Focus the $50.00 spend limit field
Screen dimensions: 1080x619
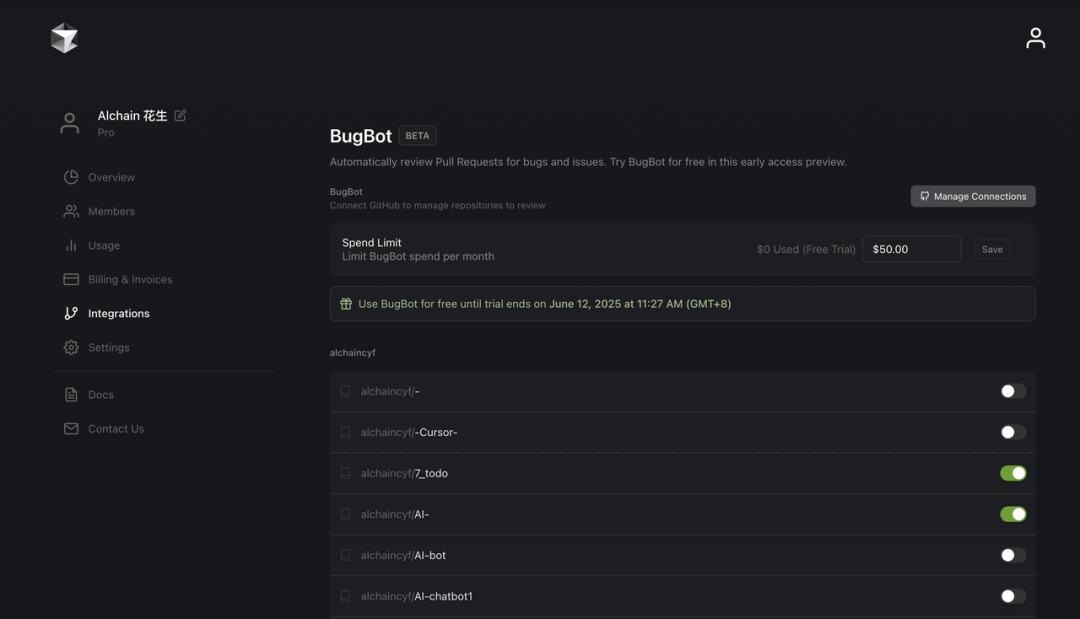click(x=911, y=249)
